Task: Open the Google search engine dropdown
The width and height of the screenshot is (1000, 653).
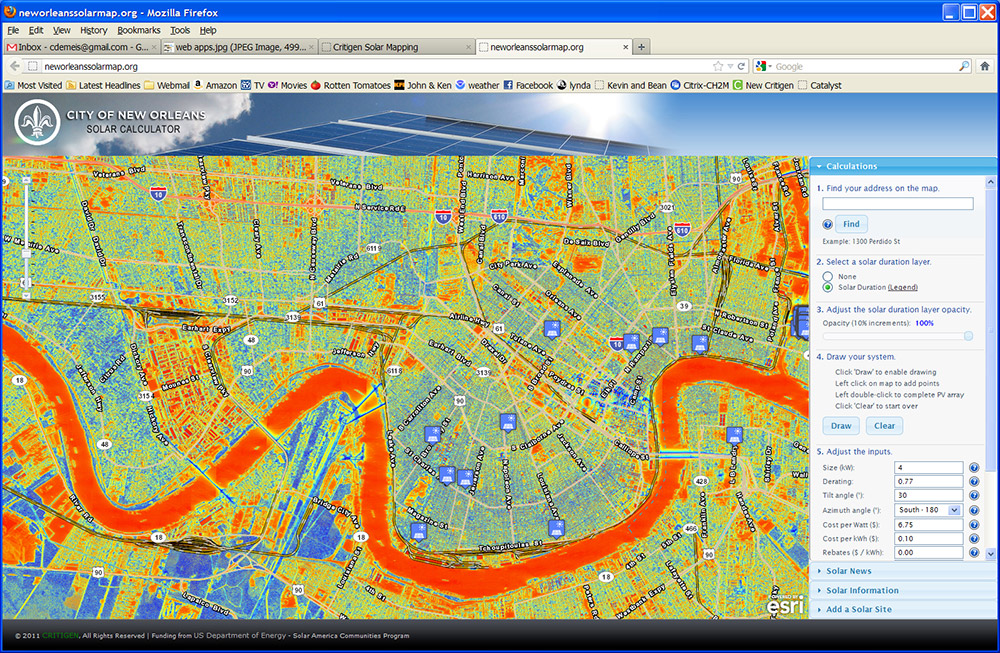Action: (x=763, y=66)
